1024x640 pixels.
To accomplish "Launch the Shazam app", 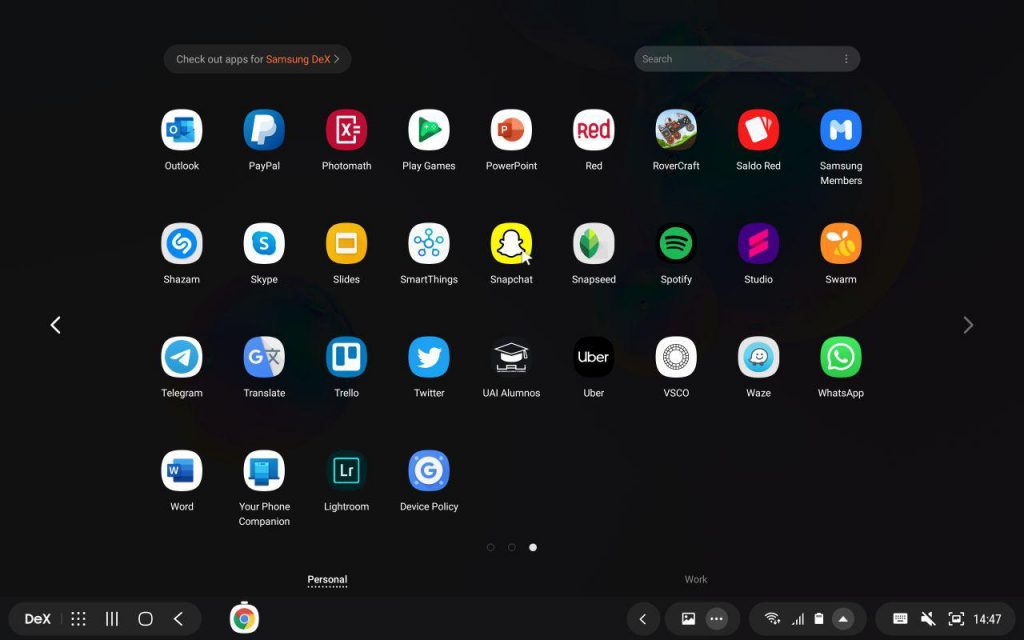I will pos(182,244).
